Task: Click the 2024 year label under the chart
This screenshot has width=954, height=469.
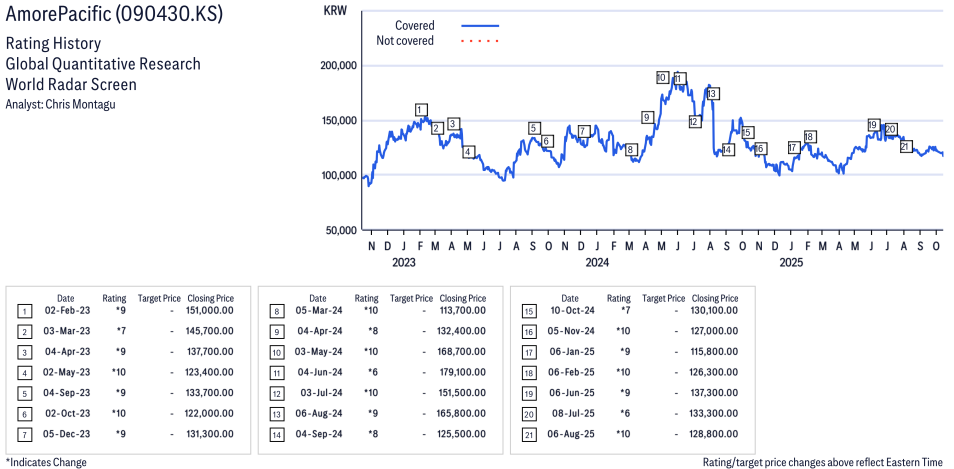Action: (x=597, y=263)
